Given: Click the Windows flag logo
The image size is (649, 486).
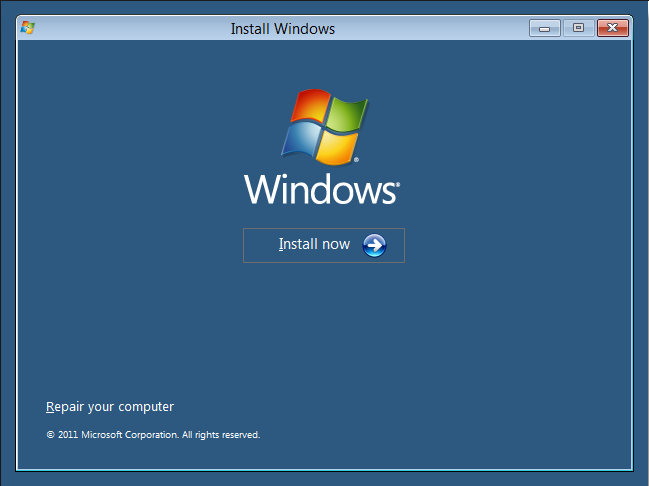Looking at the screenshot, I should tap(324, 127).
